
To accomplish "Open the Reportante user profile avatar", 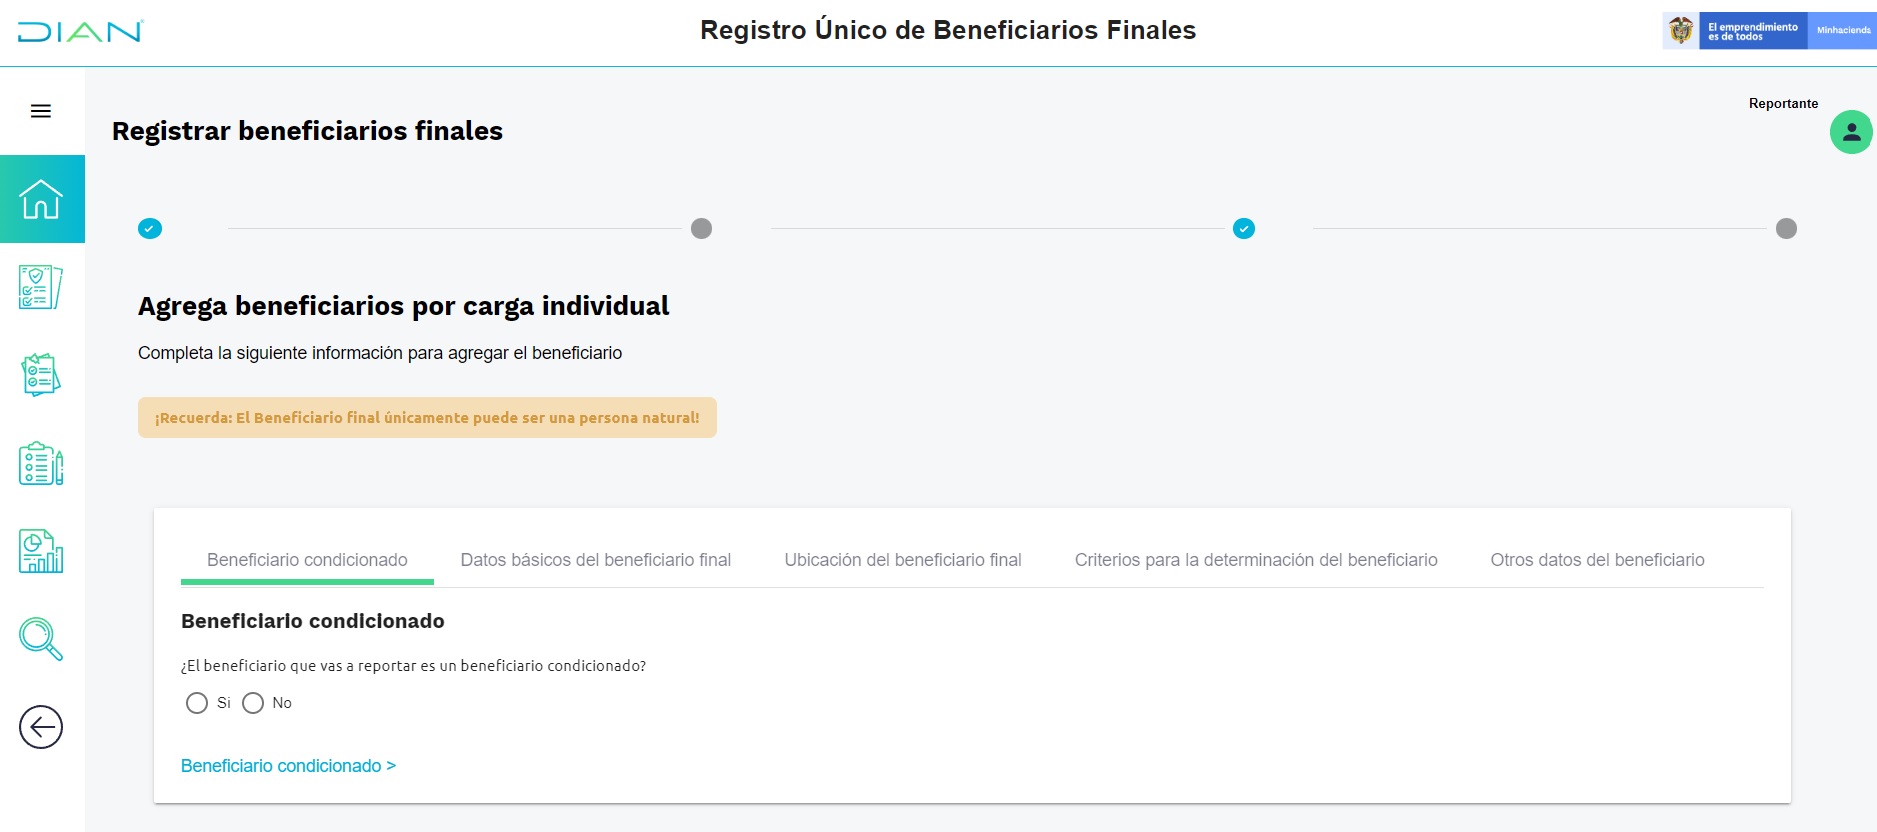I will click(1851, 132).
